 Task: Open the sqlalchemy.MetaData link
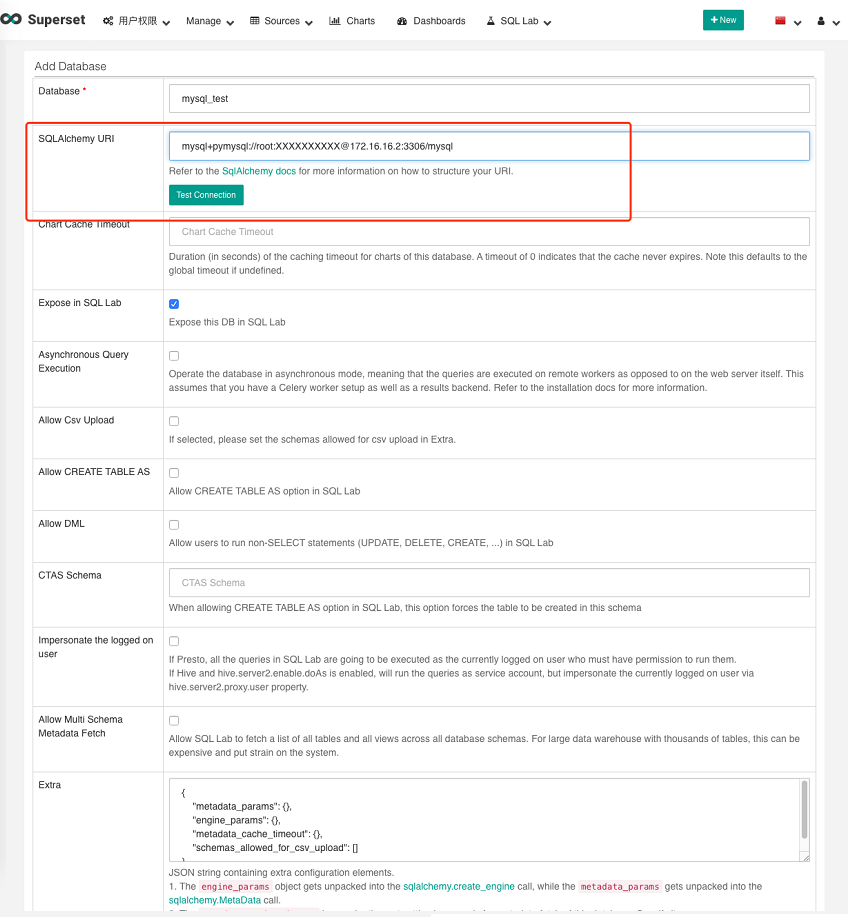[x=215, y=900]
